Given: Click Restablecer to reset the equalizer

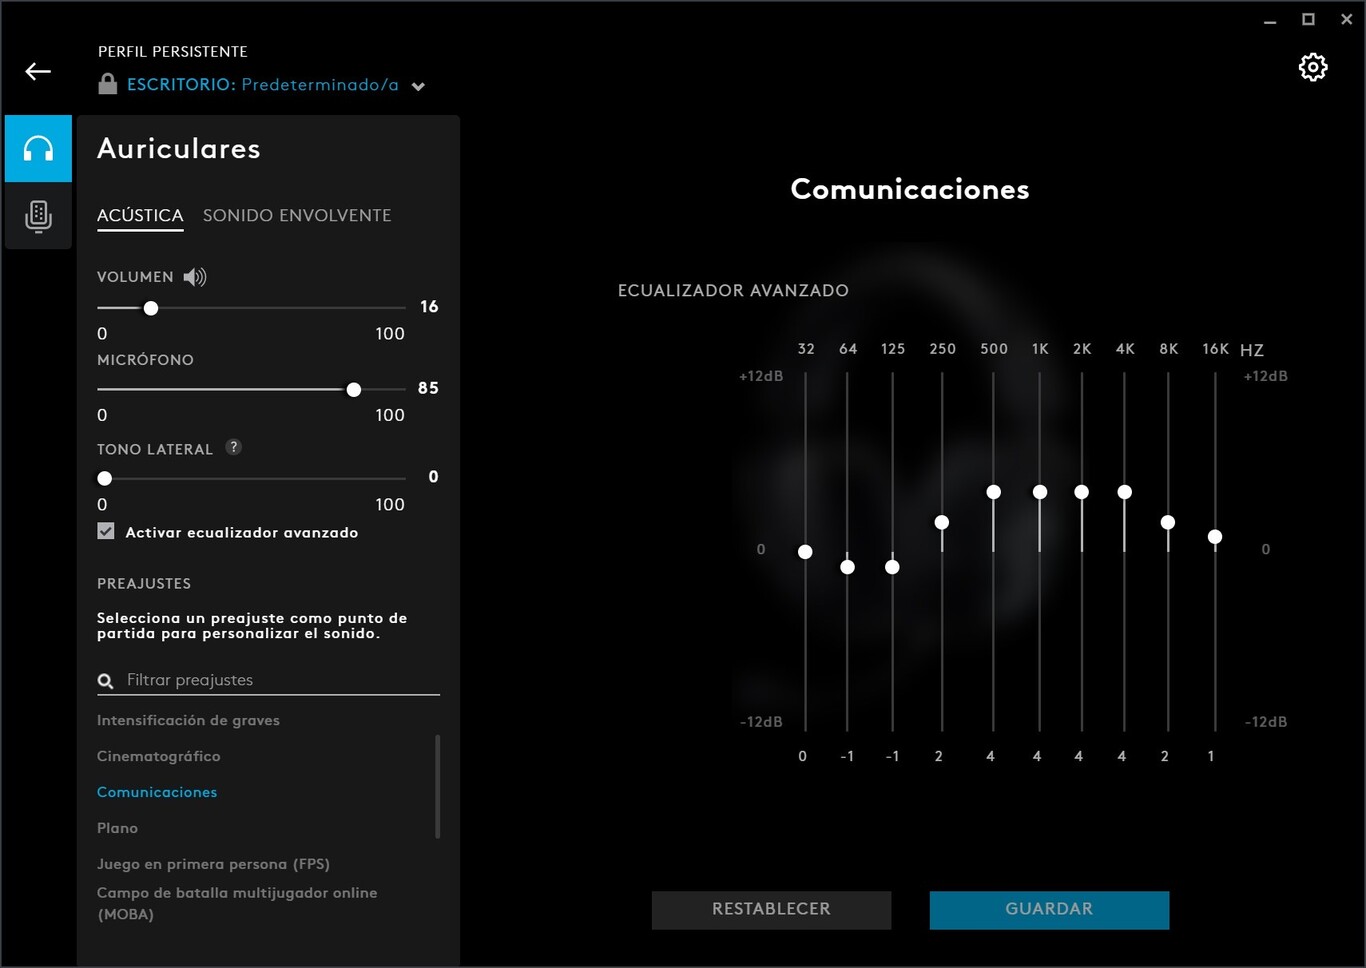Looking at the screenshot, I should 771,909.
